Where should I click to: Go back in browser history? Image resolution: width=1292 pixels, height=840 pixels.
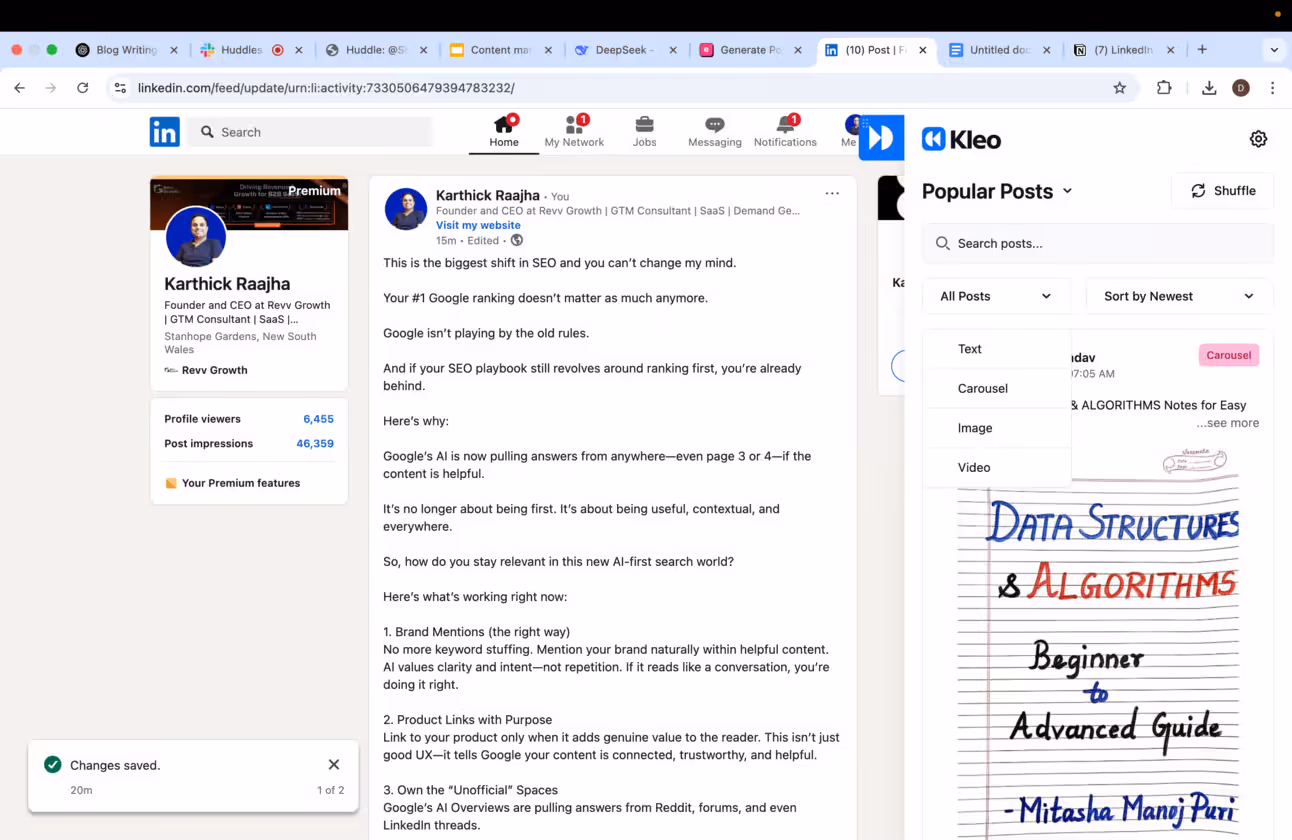[19, 88]
